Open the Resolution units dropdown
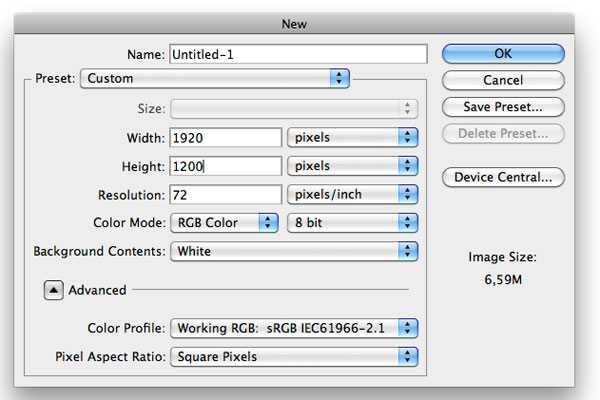The width and height of the screenshot is (600, 400). point(352,194)
